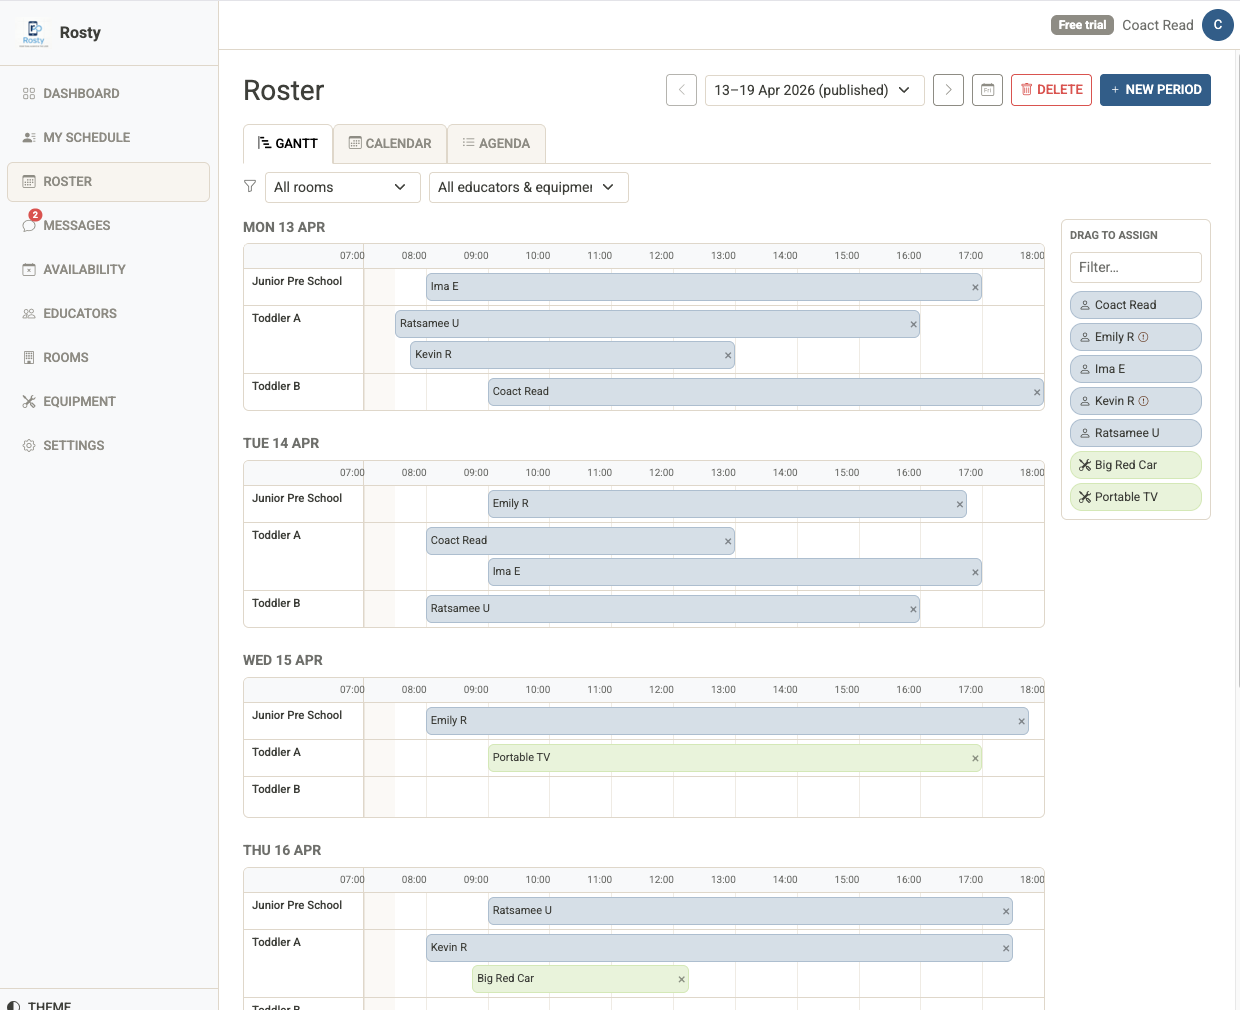Remove Ima E's Monday shift
Image resolution: width=1240 pixels, height=1010 pixels.
pyautogui.click(x=974, y=287)
